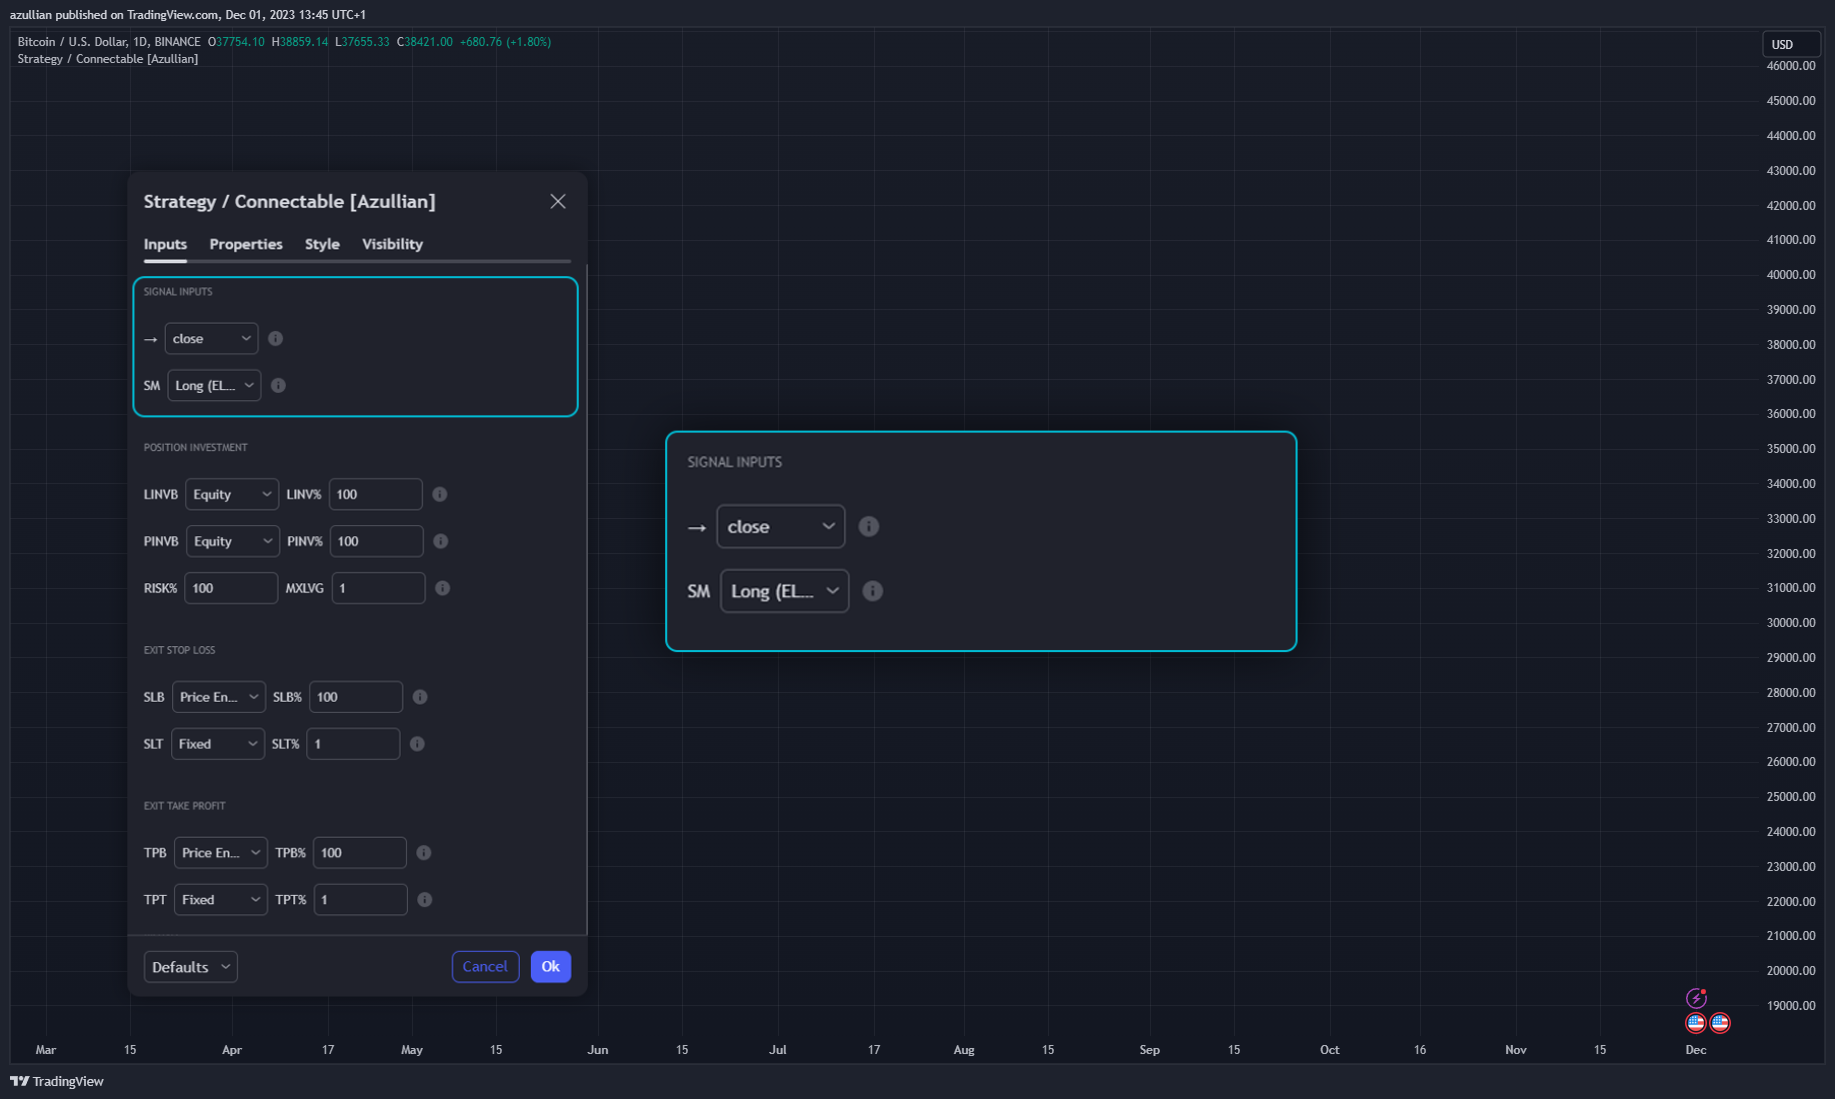Open the Defaults dropdown

tap(191, 967)
